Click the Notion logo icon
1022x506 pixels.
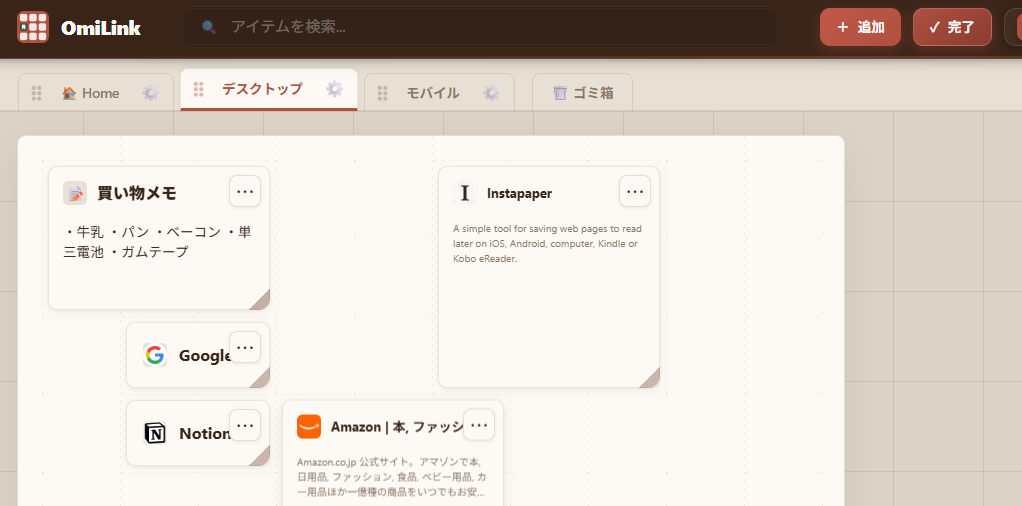(154, 434)
